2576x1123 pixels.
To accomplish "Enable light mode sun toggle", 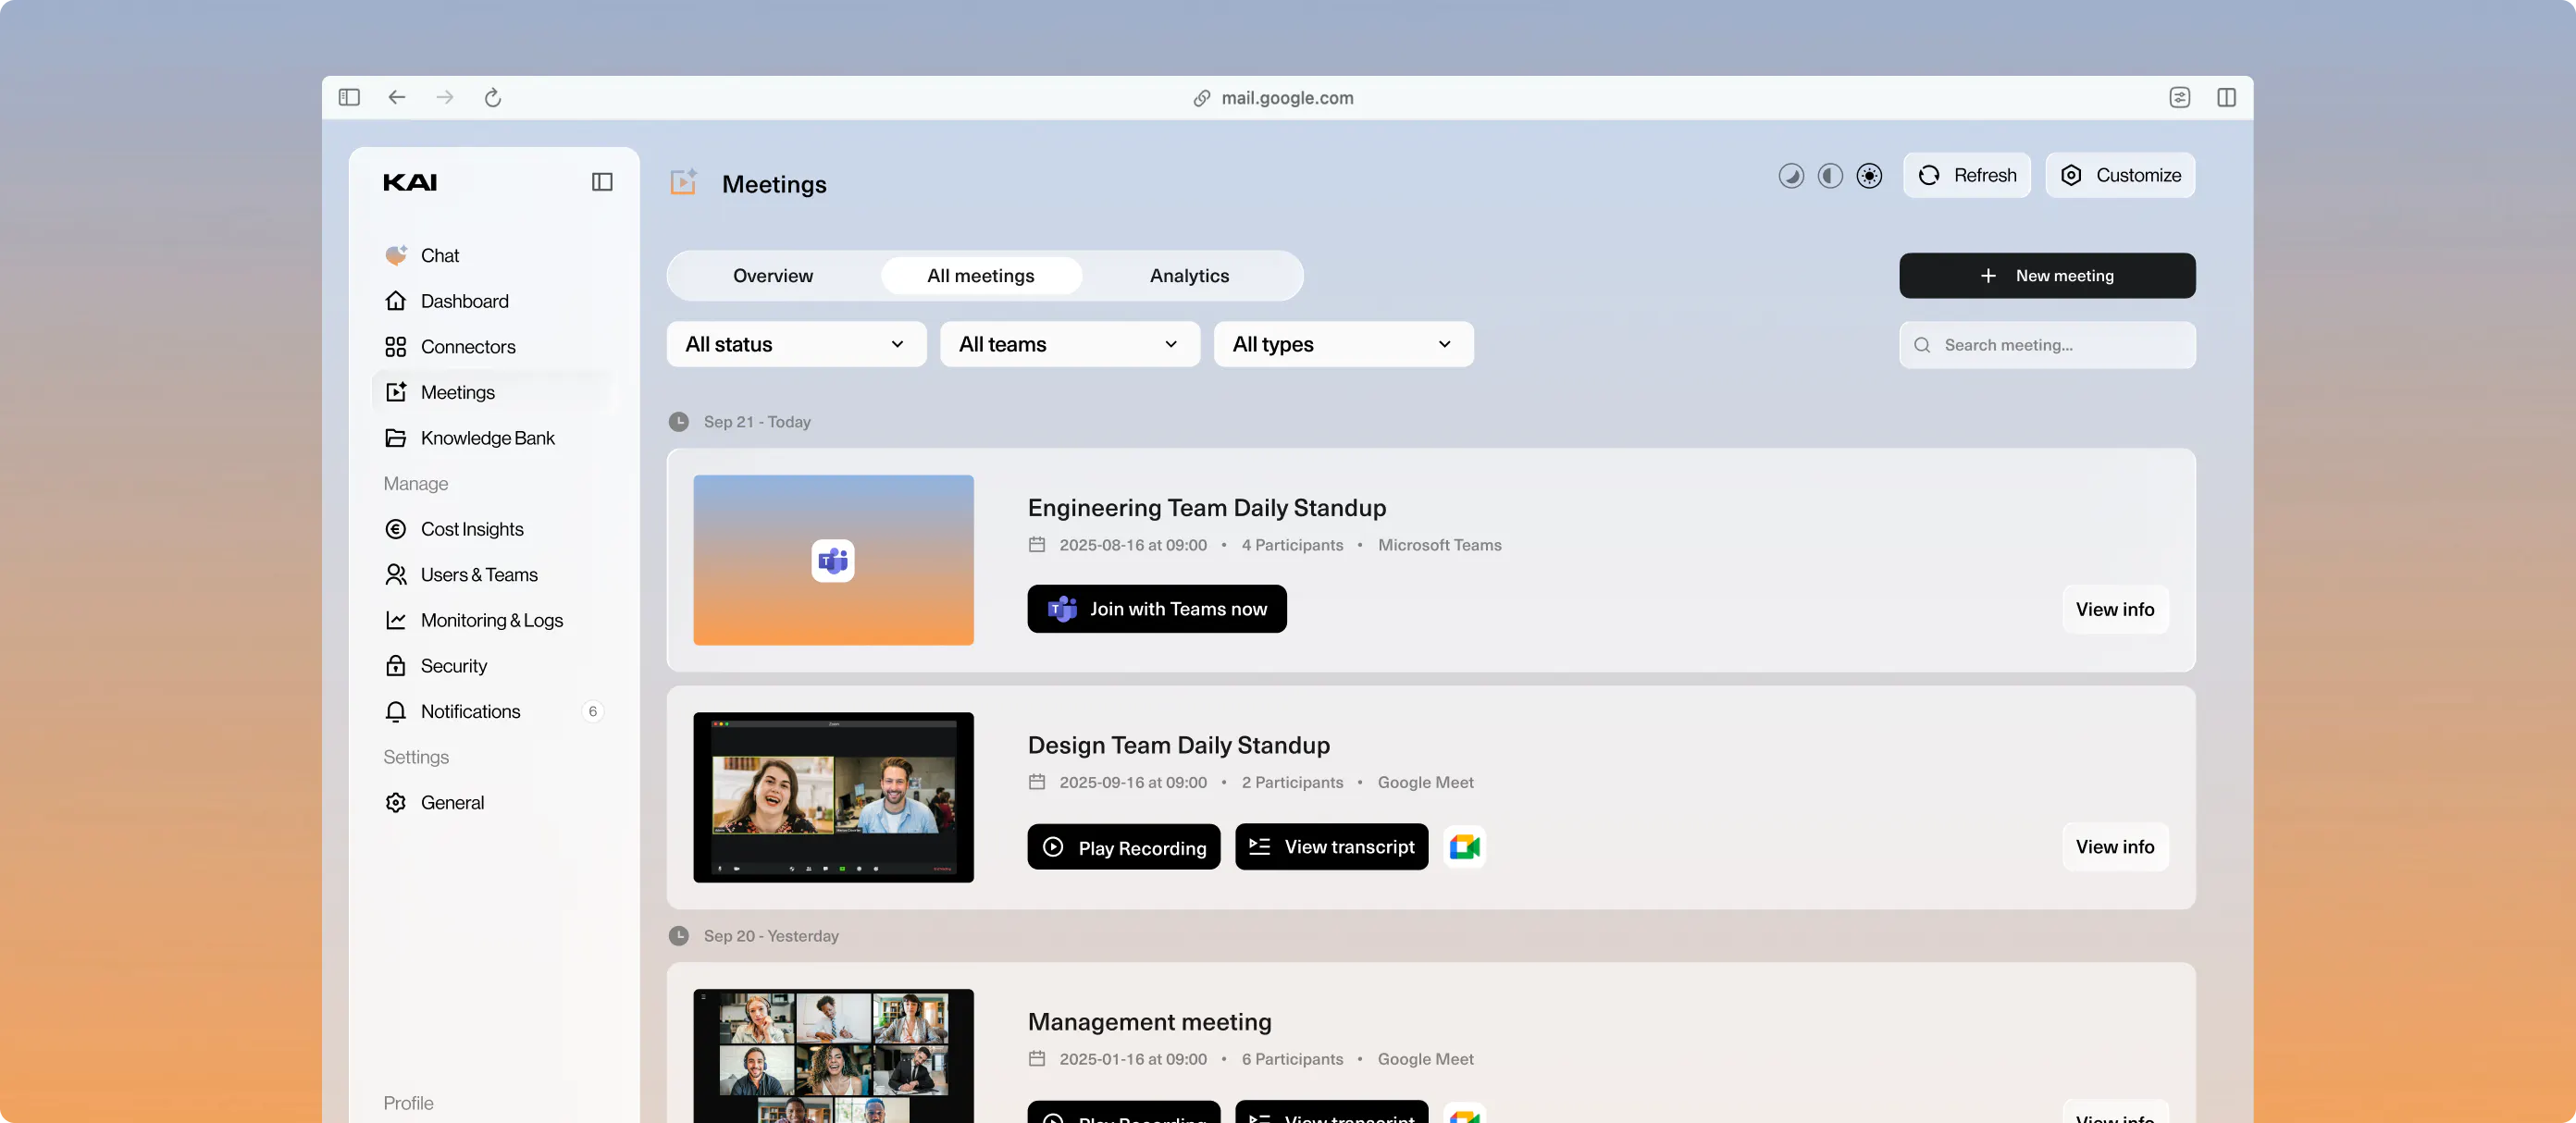I will [x=1868, y=176].
